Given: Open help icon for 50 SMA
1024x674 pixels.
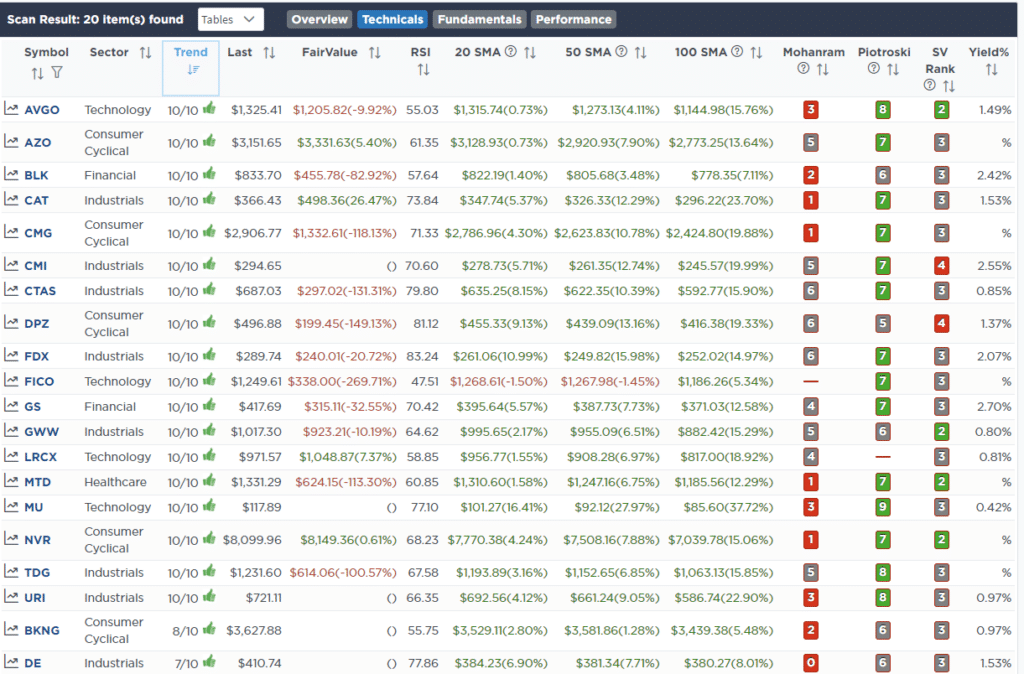Looking at the screenshot, I should coord(622,52).
